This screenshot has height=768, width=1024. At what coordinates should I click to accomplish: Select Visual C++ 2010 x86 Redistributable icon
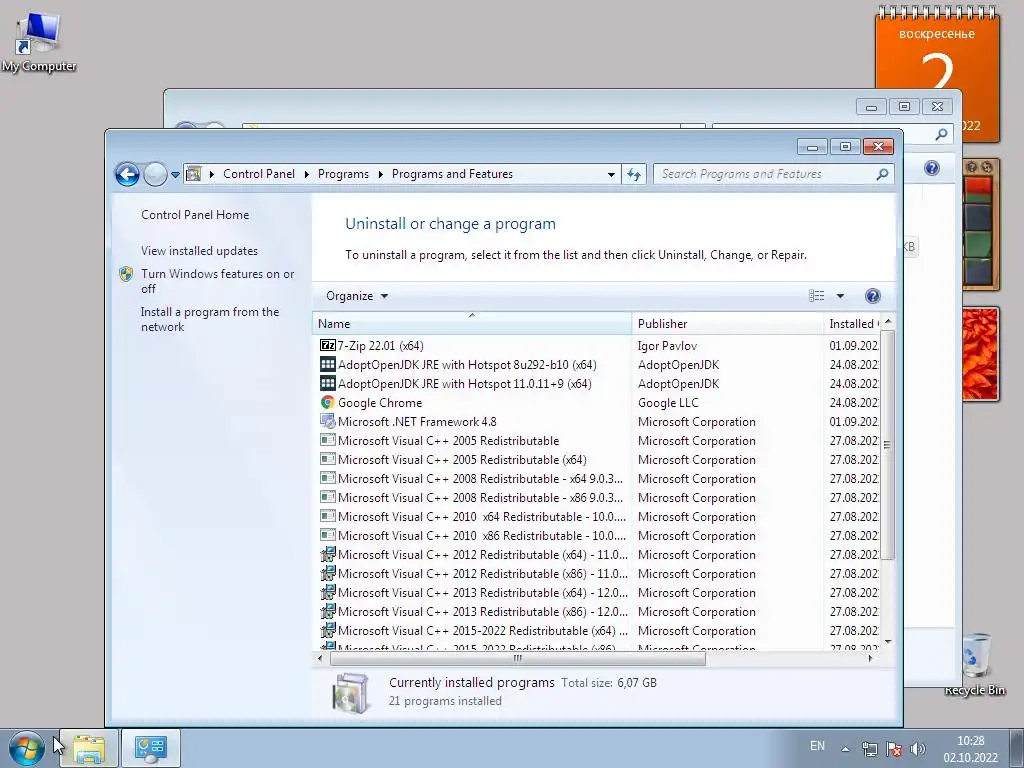coord(328,535)
